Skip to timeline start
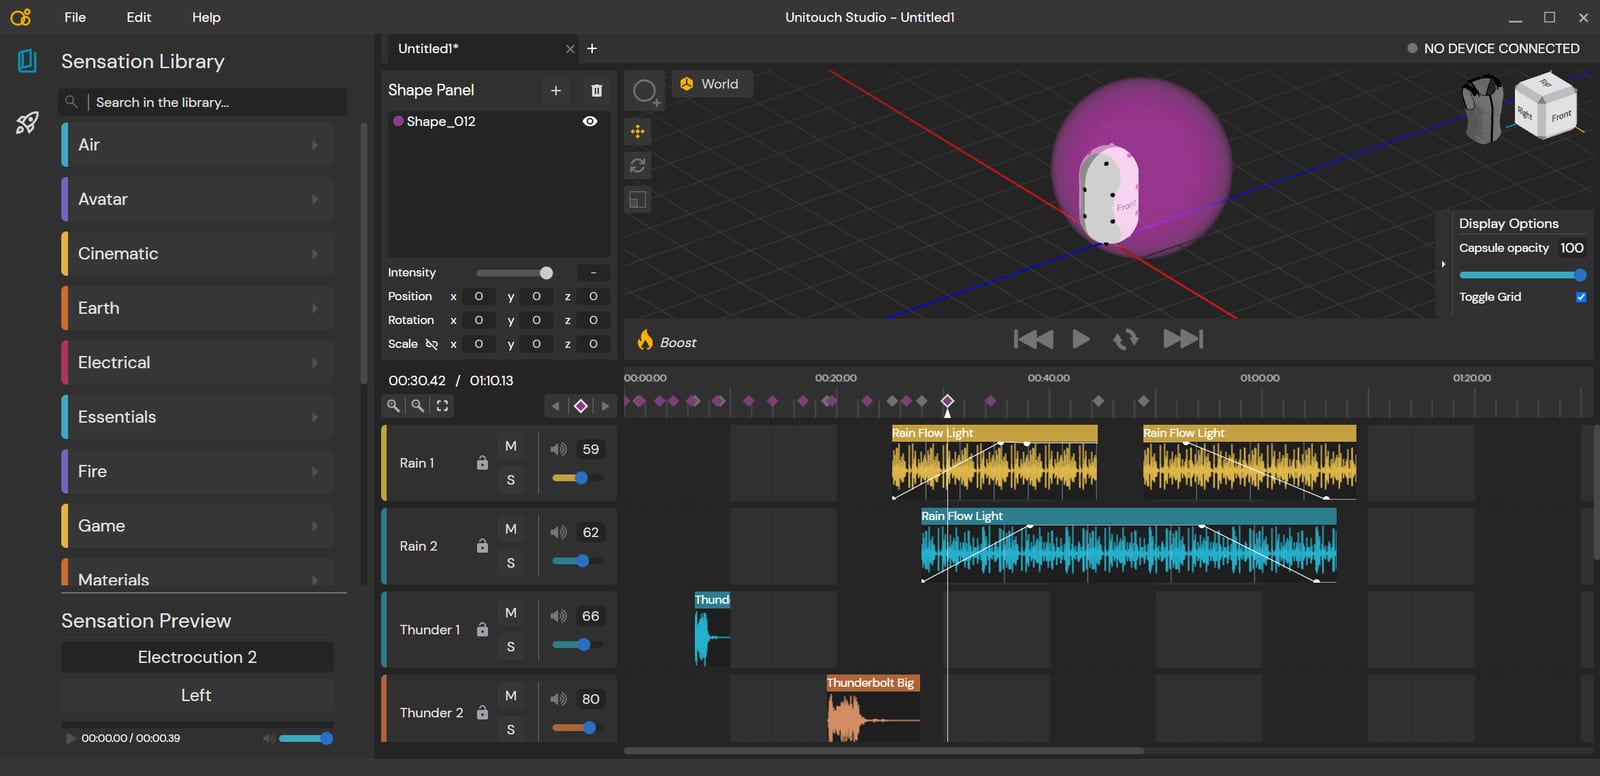 point(1033,339)
